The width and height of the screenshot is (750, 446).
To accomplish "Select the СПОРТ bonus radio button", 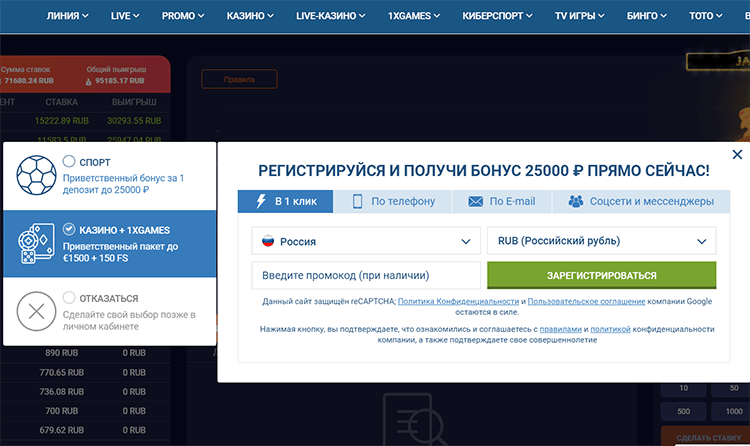I will 69,161.
